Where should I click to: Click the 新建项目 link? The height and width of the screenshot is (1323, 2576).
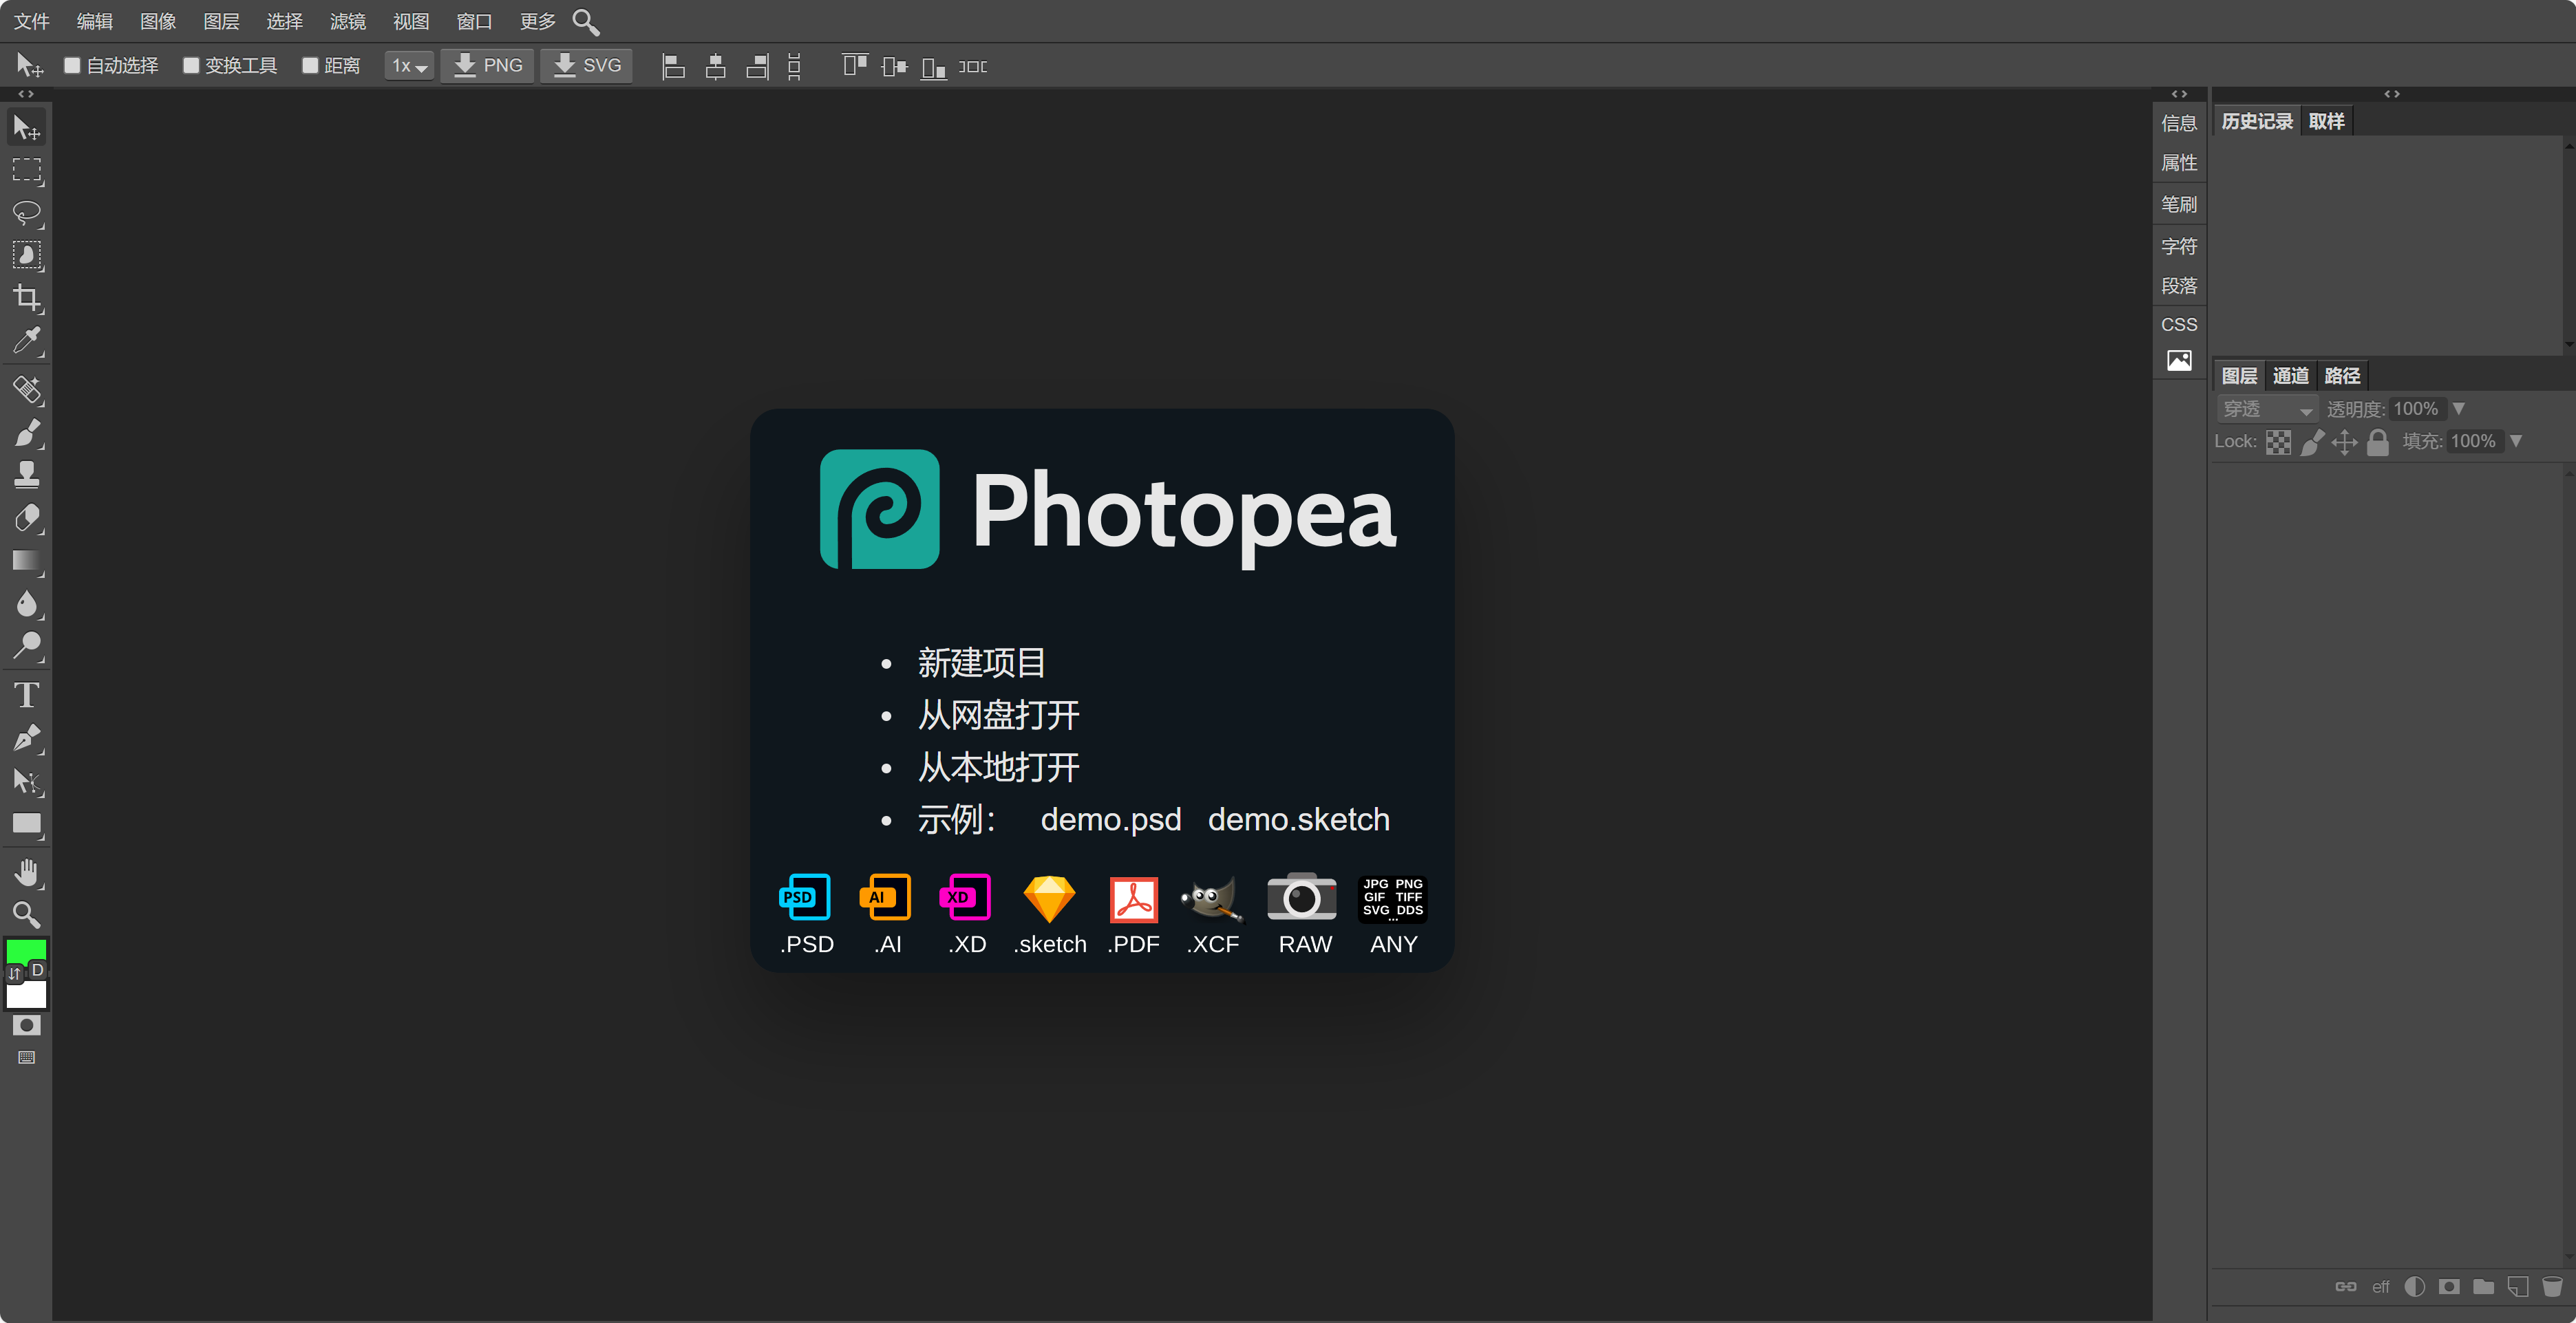[981, 662]
